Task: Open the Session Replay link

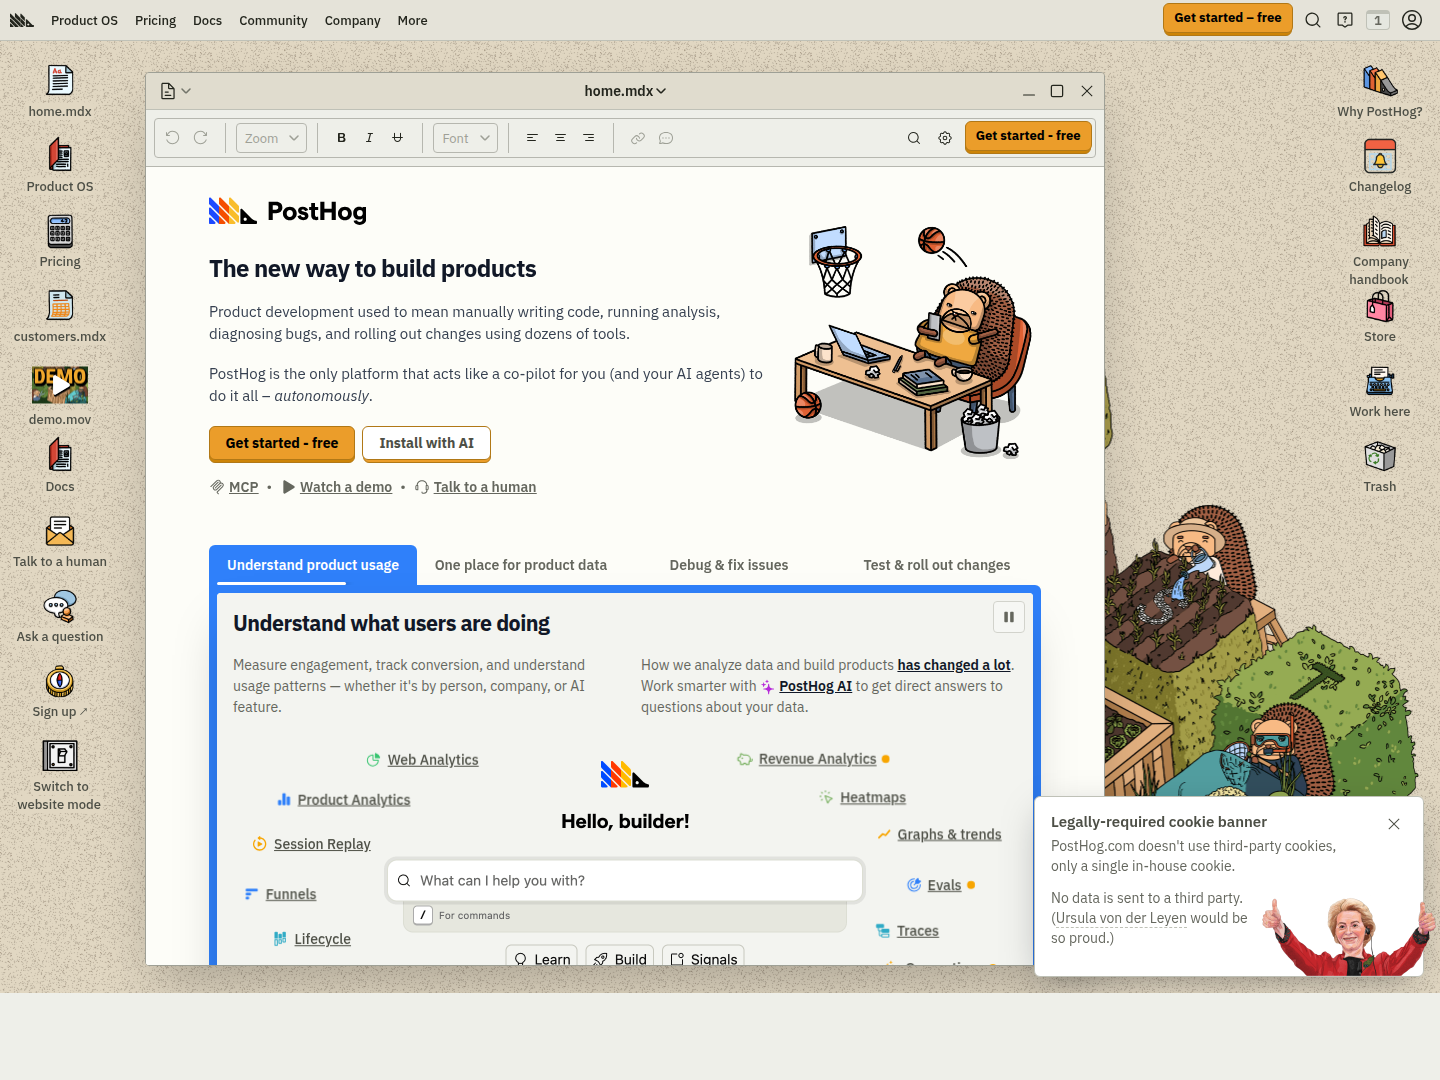Action: pyautogui.click(x=322, y=844)
